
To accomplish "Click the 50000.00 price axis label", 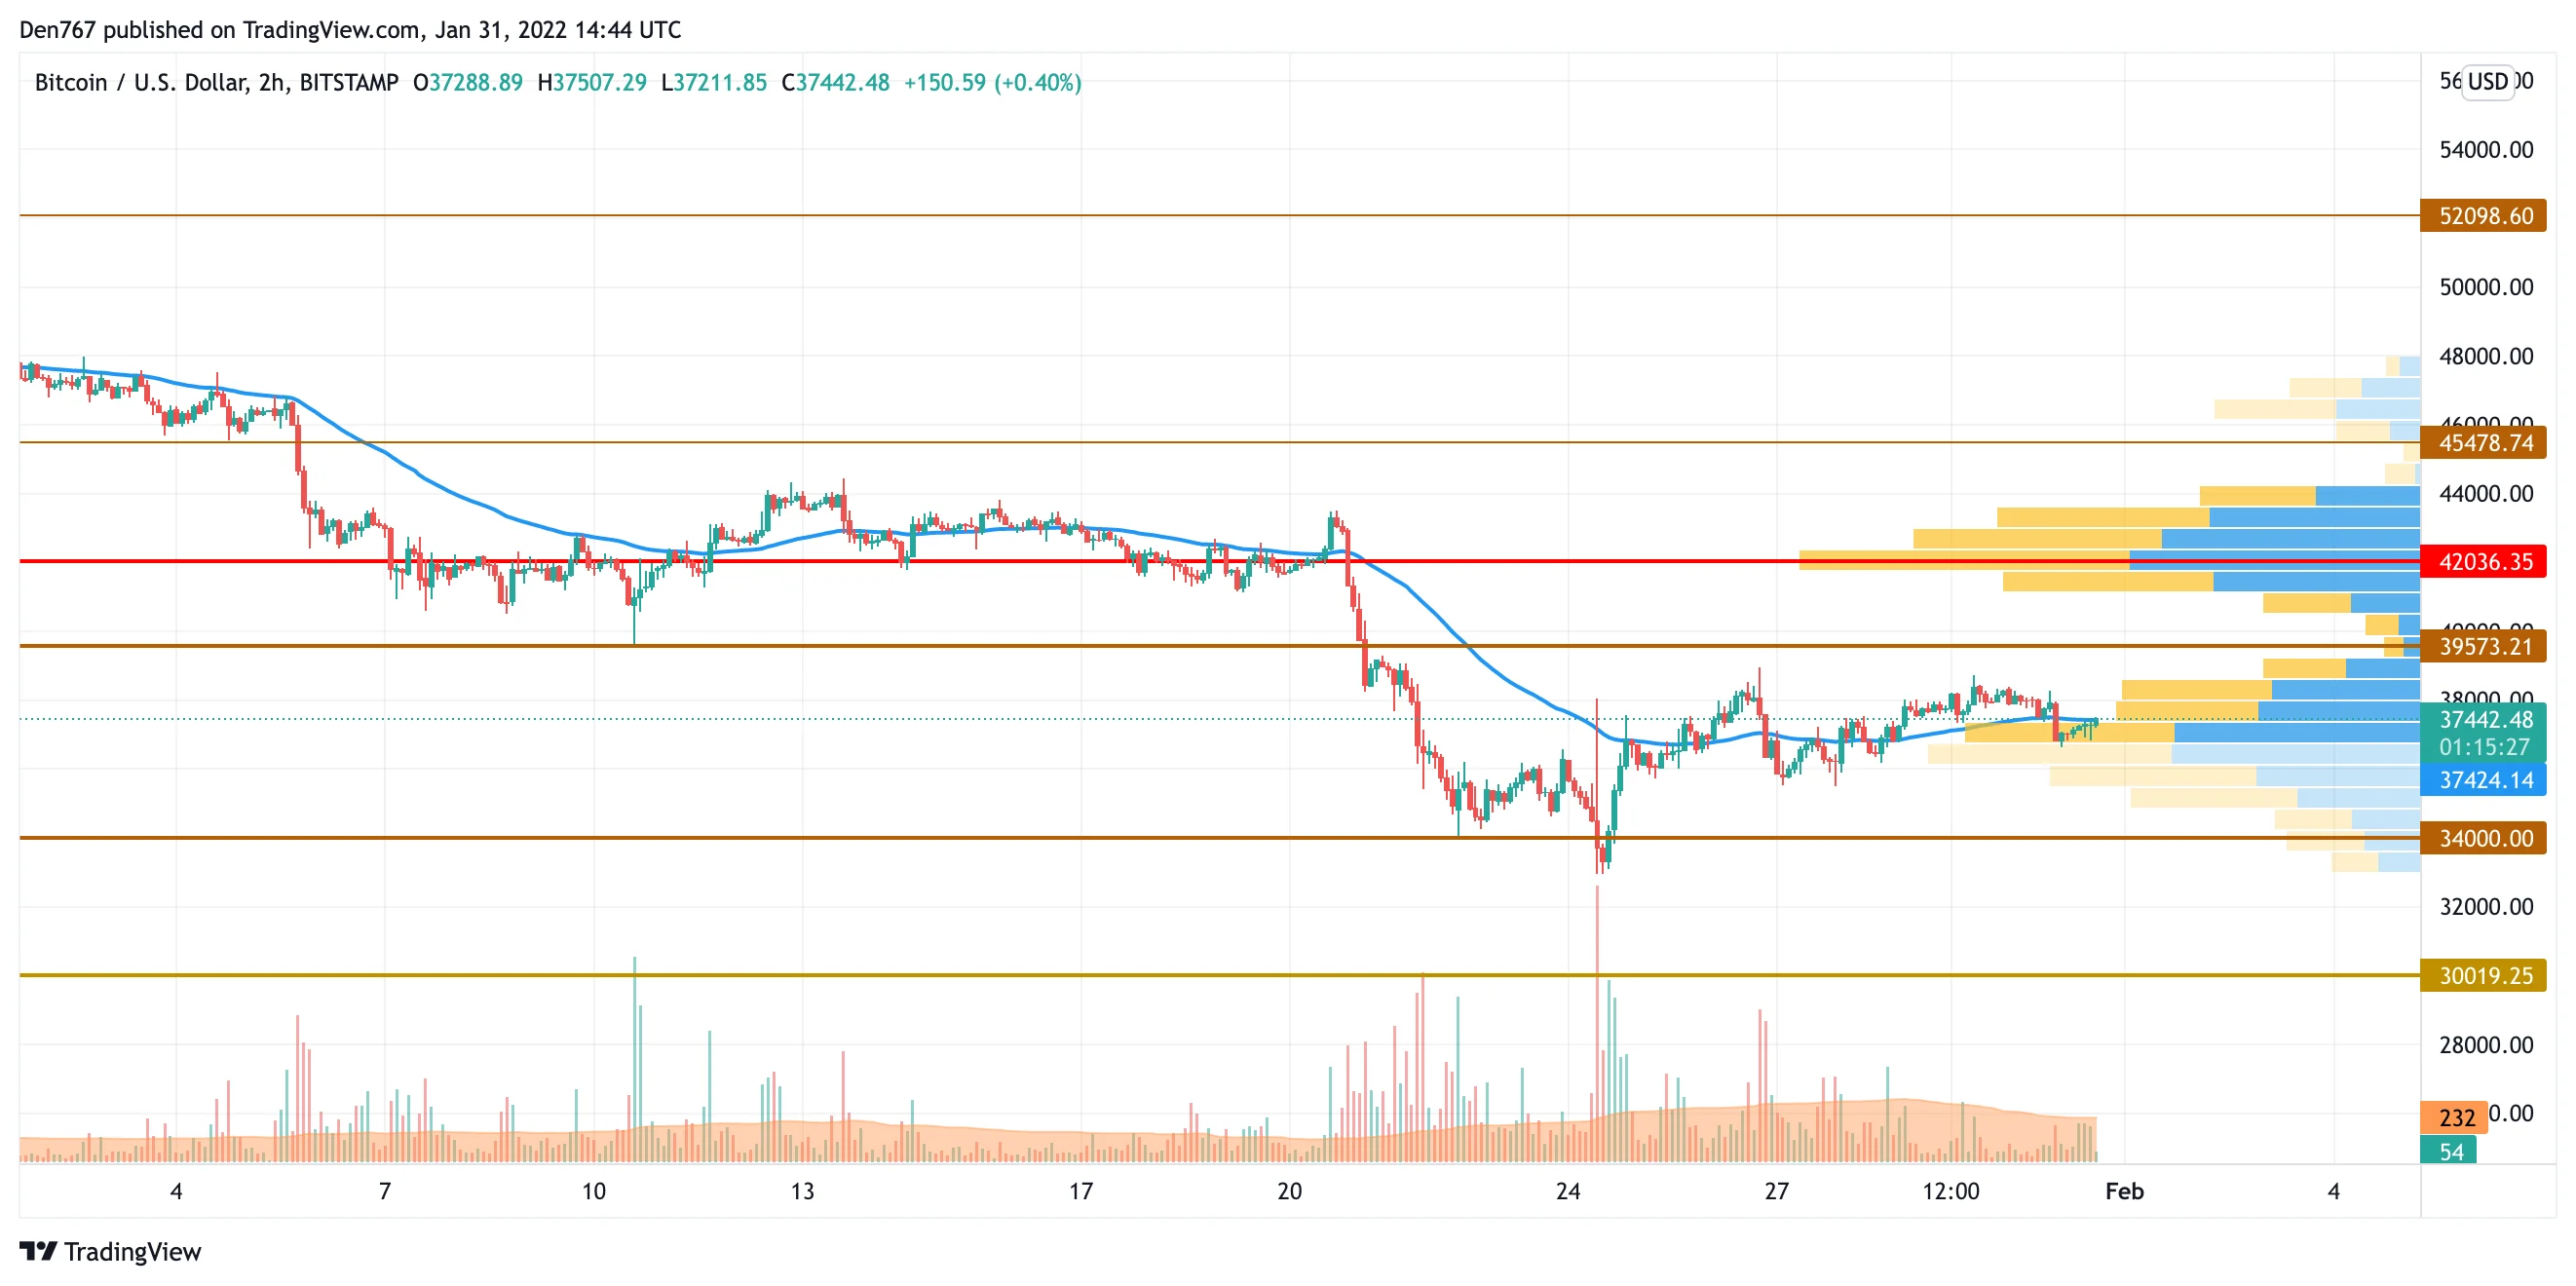I will point(2486,287).
